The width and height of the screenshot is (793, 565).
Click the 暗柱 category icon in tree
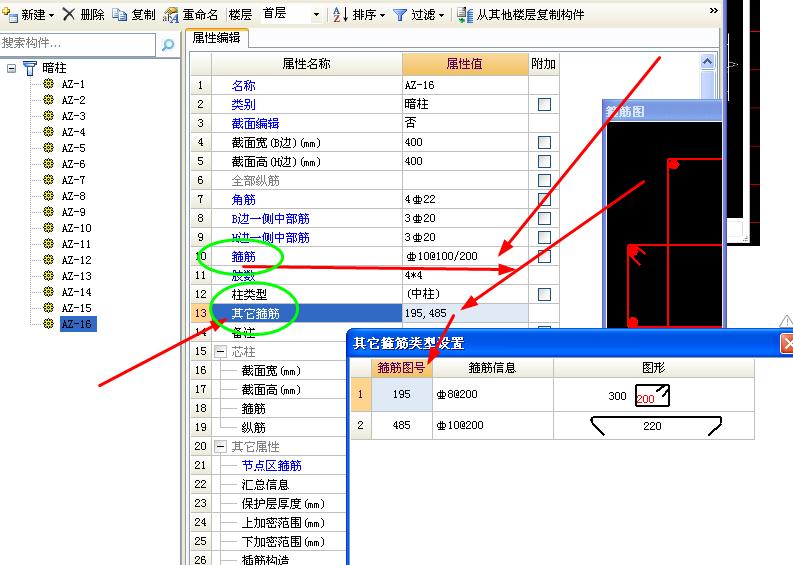click(x=30, y=68)
